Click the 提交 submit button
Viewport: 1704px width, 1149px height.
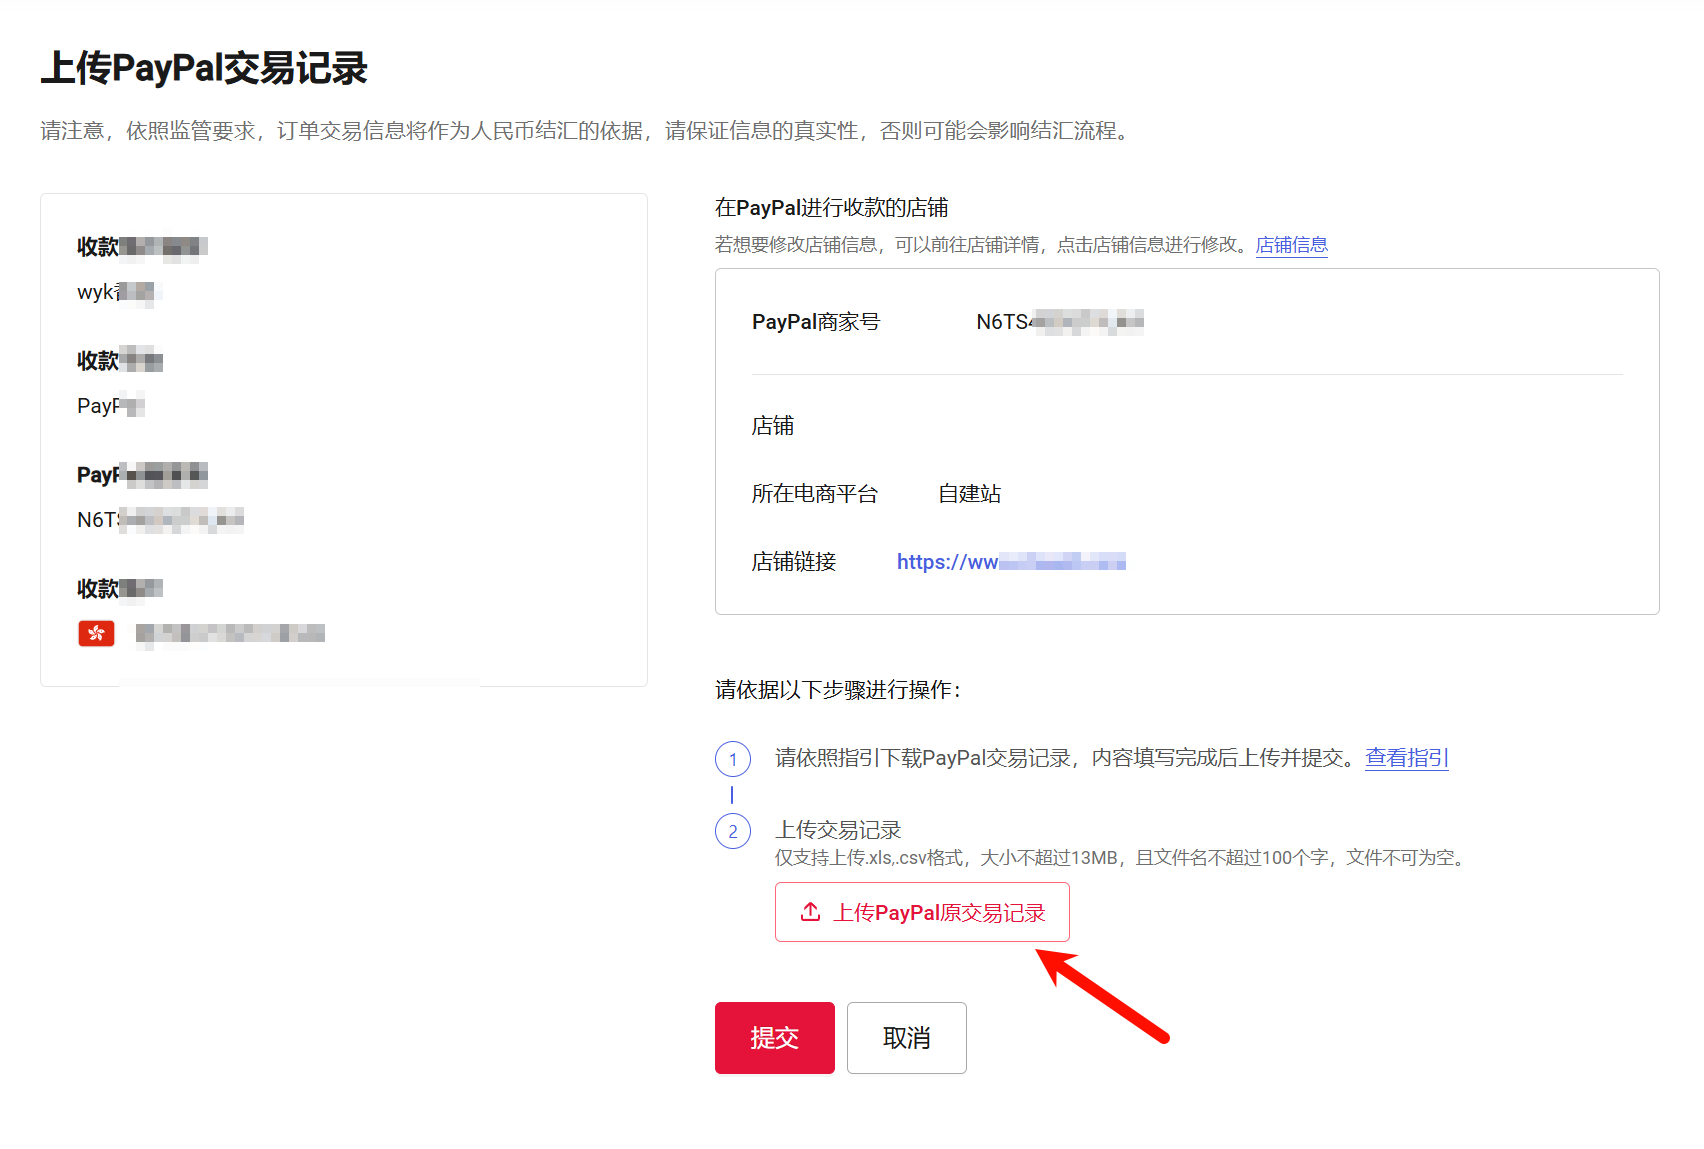pyautogui.click(x=774, y=1038)
